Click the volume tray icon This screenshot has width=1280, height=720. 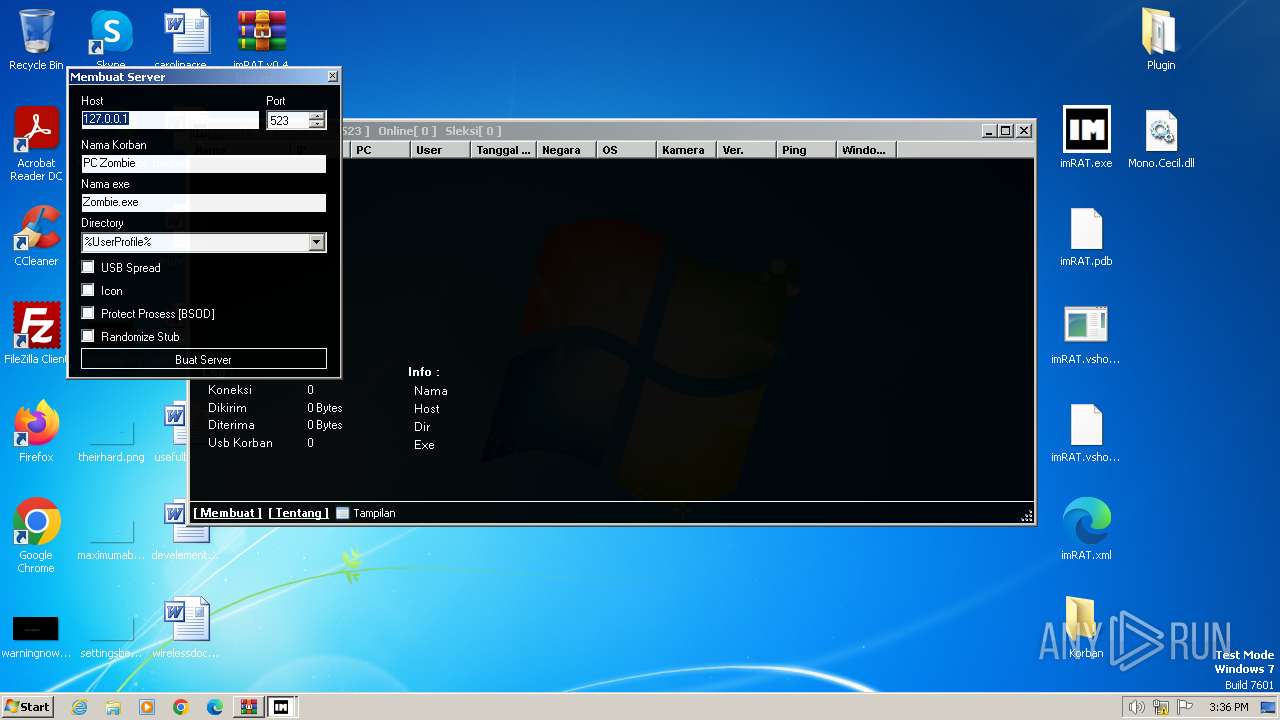tap(1136, 707)
